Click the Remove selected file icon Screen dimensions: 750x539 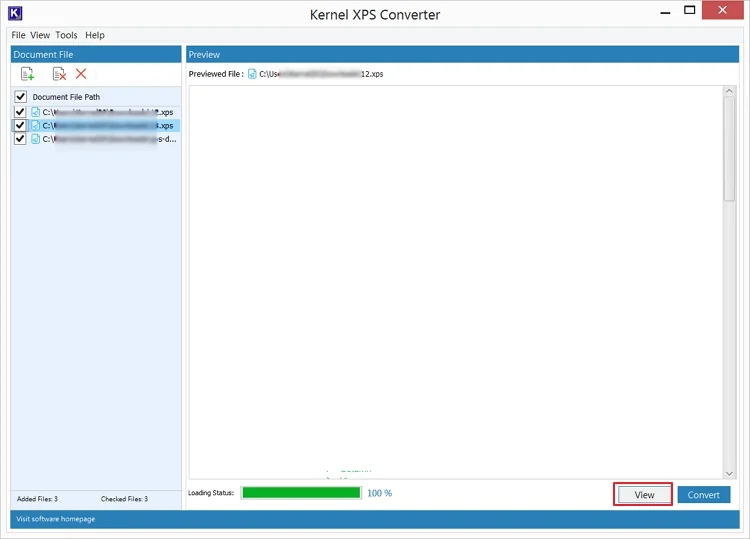(59, 74)
